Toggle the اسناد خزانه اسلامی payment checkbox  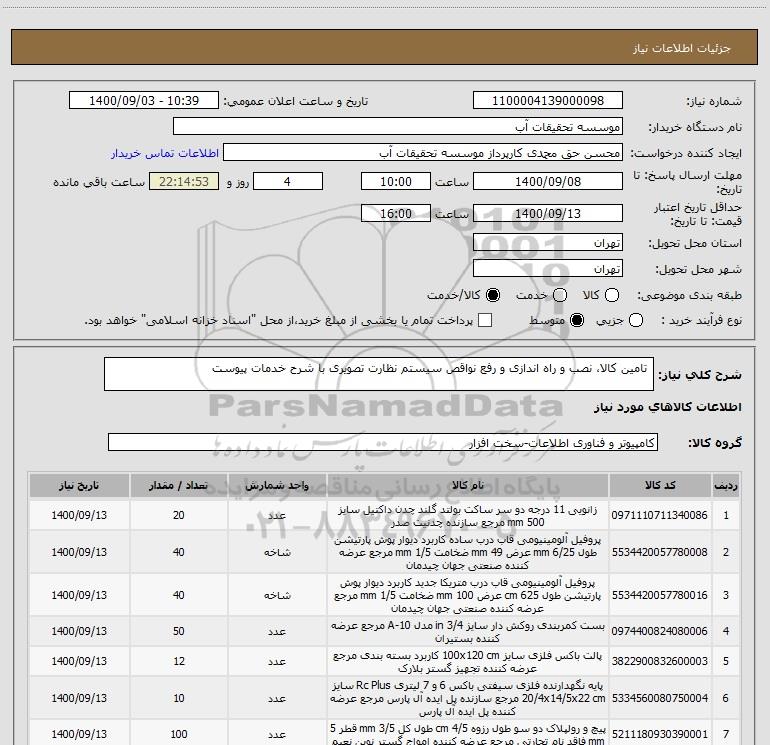coord(485,320)
